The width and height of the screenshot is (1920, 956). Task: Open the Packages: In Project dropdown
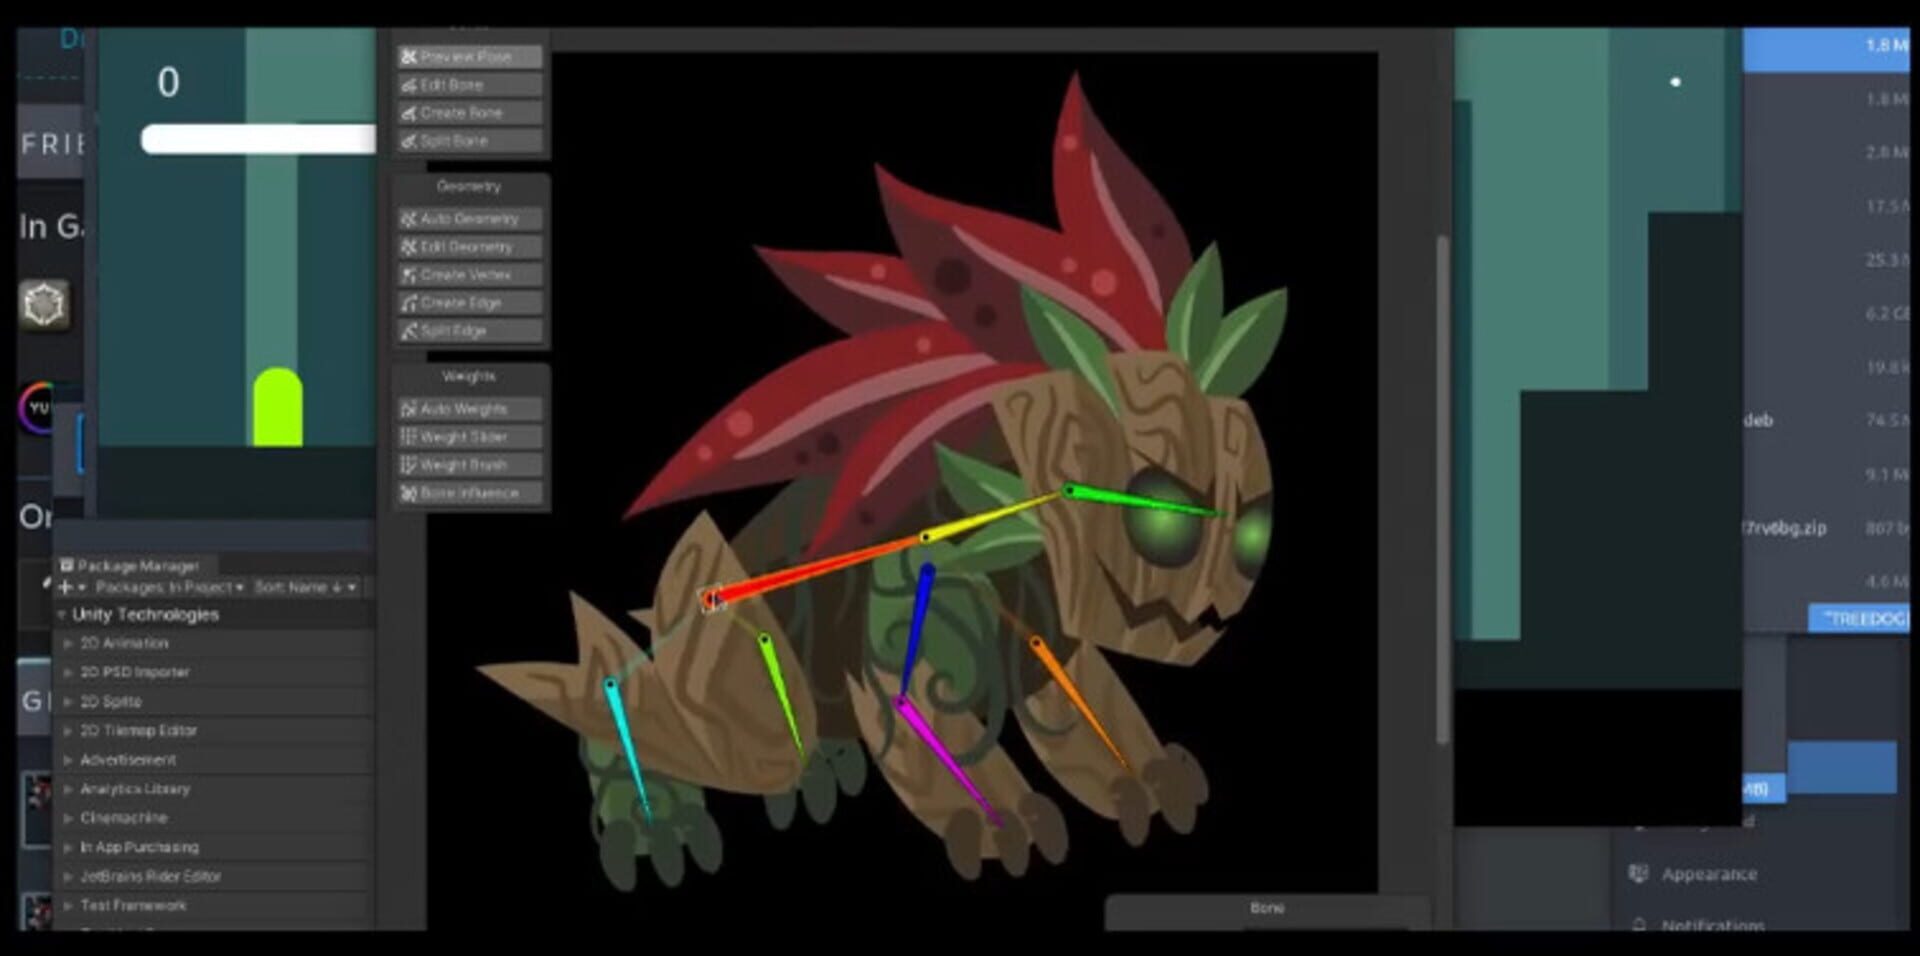(x=169, y=587)
